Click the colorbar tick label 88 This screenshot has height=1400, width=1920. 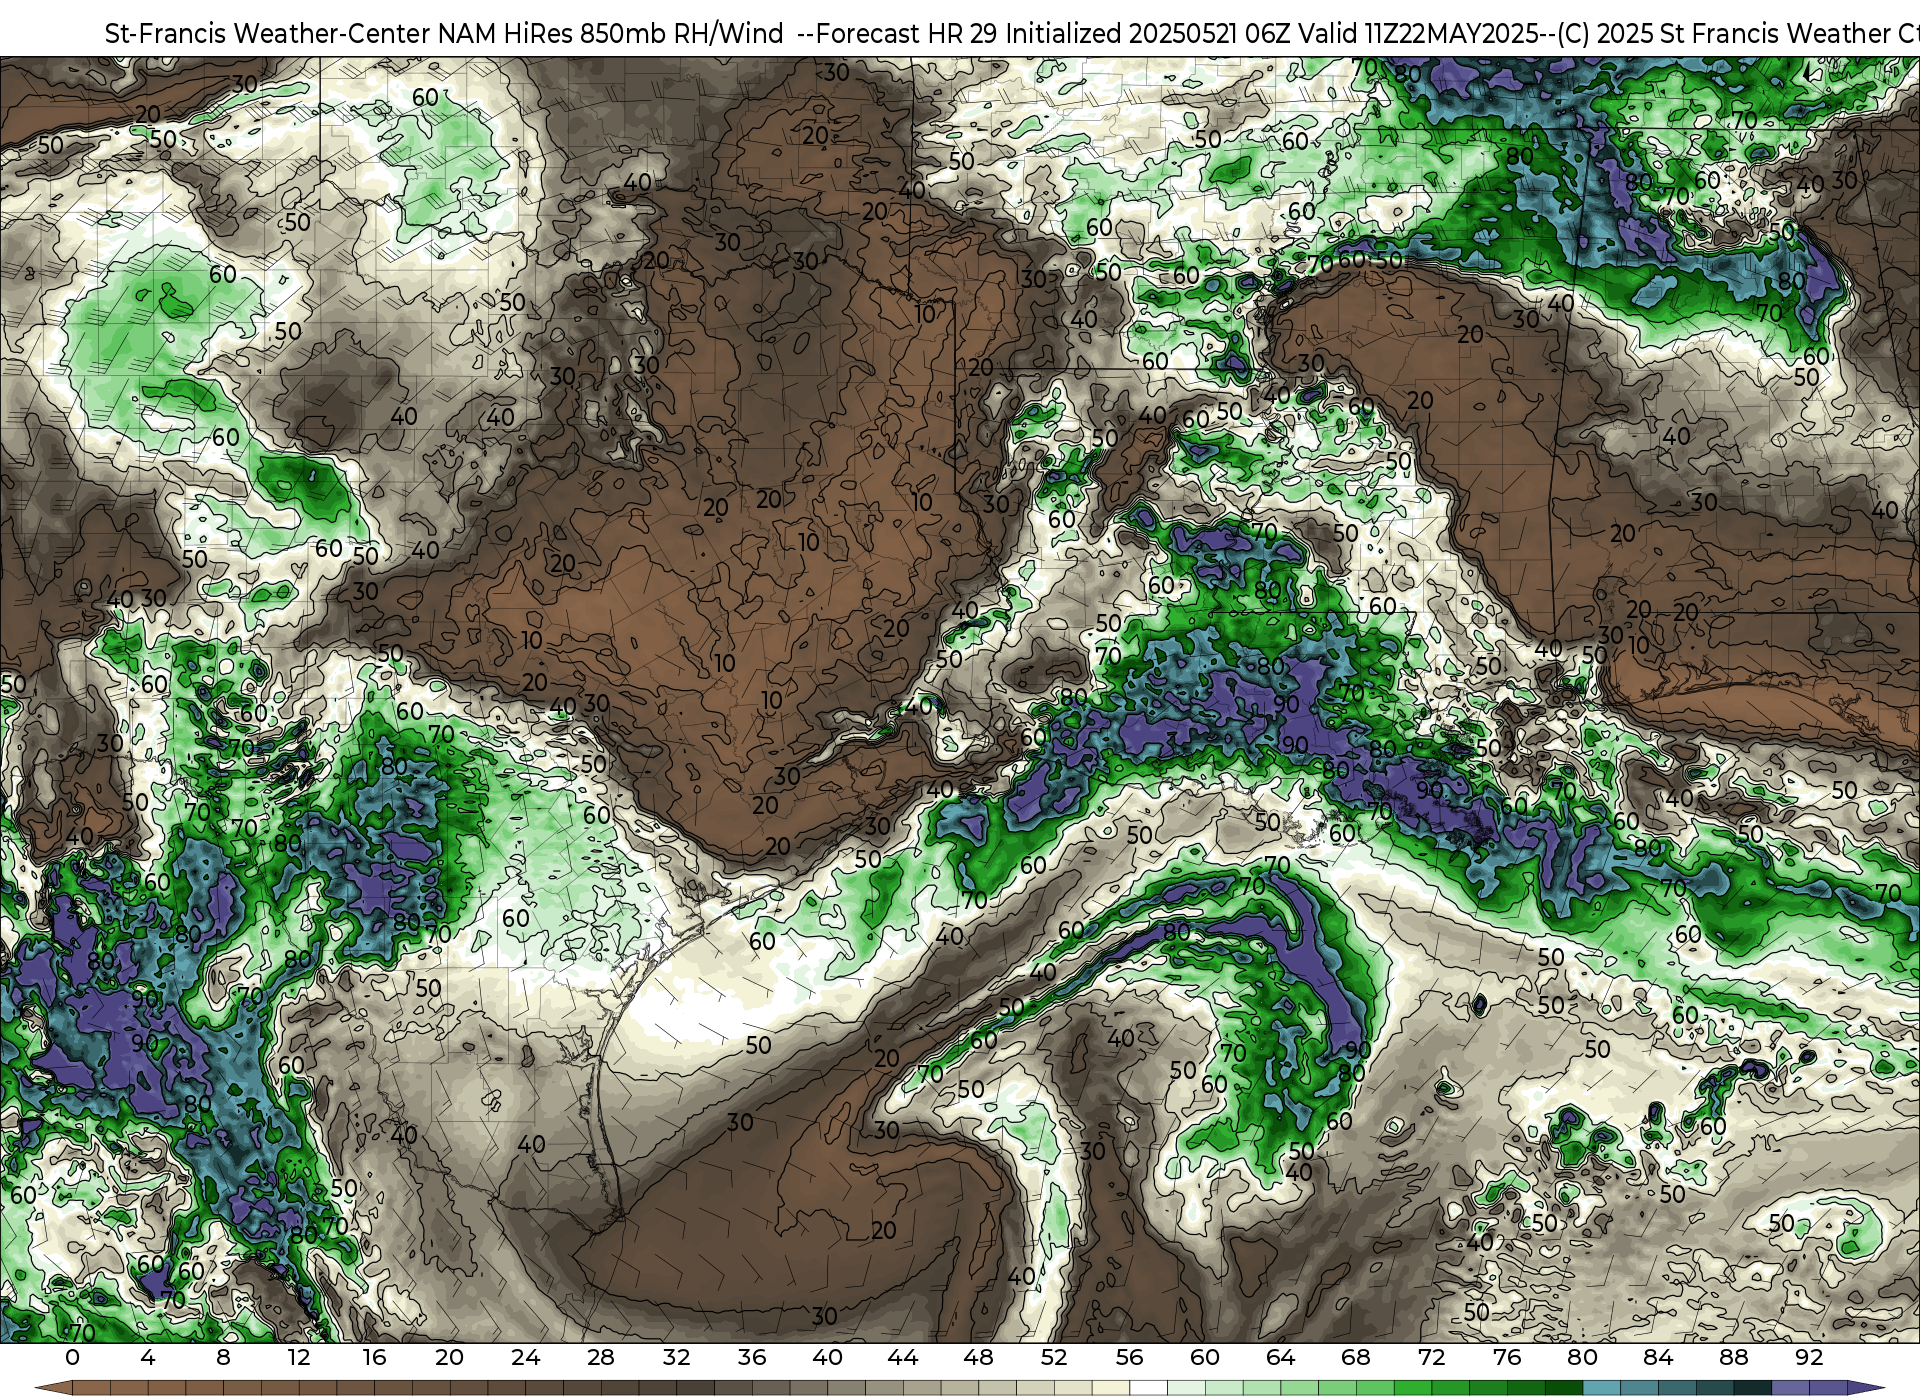click(1734, 1357)
